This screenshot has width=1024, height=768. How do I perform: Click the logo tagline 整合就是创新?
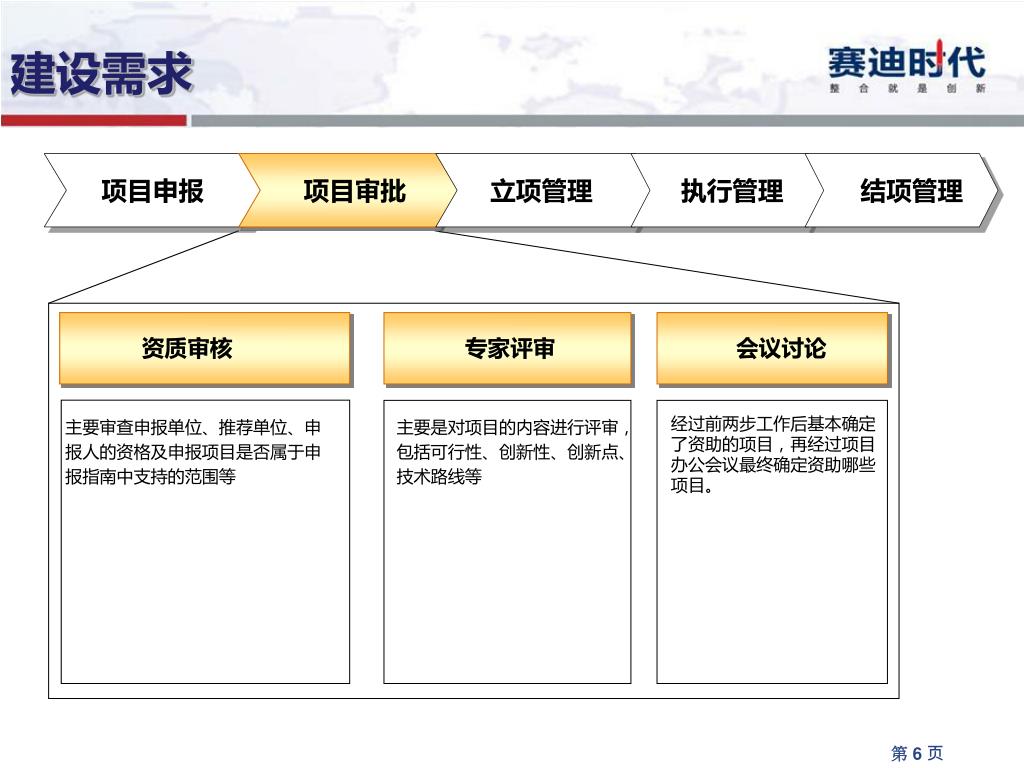coord(907,88)
